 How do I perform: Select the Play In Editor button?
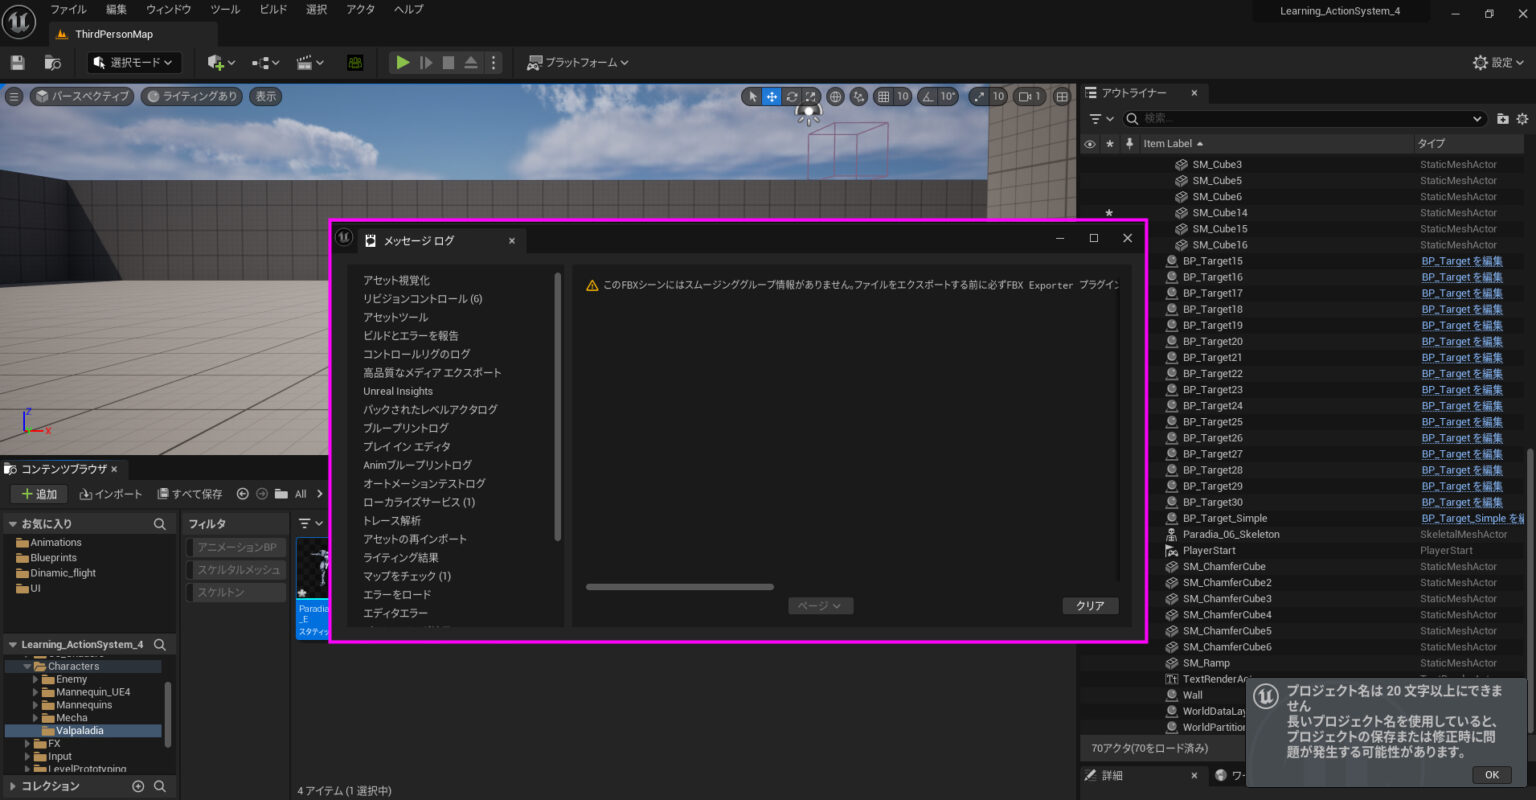click(403, 62)
